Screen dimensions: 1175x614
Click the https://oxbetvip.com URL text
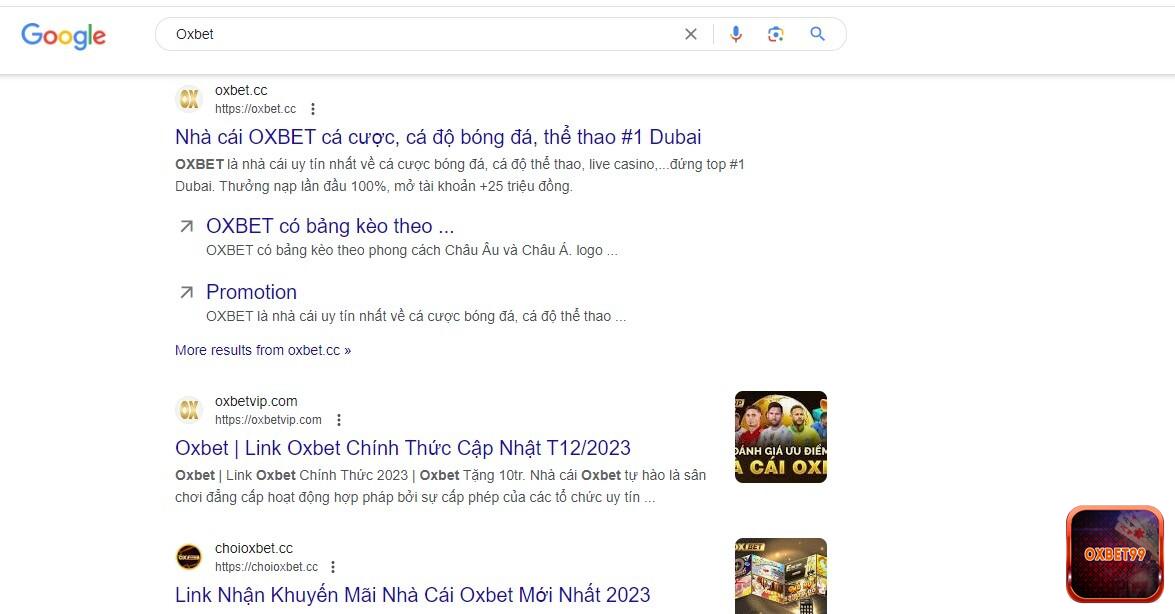(268, 420)
